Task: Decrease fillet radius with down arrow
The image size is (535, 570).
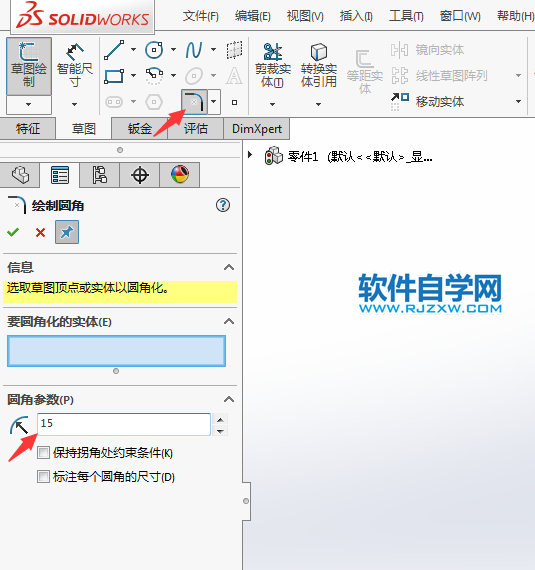Action: click(220, 431)
